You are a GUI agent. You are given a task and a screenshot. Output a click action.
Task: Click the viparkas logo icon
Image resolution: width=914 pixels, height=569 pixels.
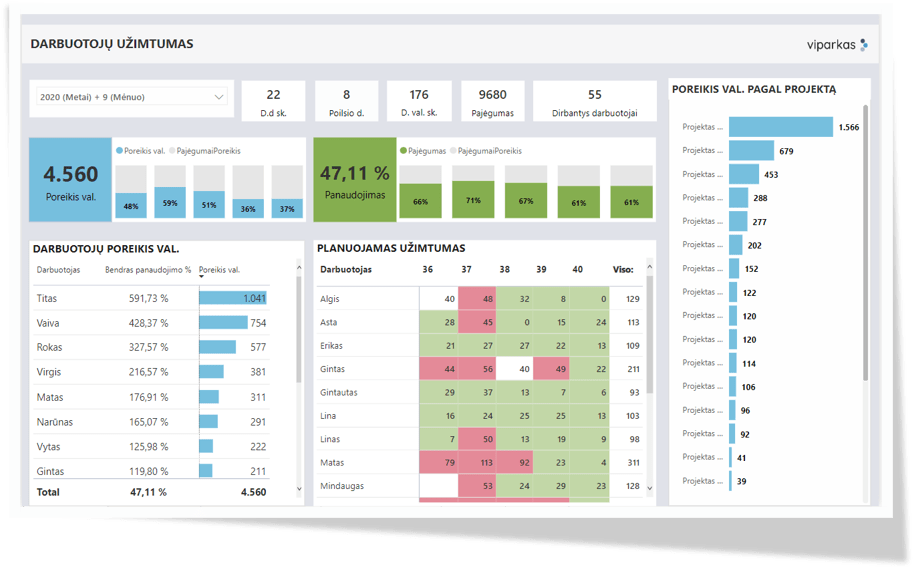pos(863,45)
